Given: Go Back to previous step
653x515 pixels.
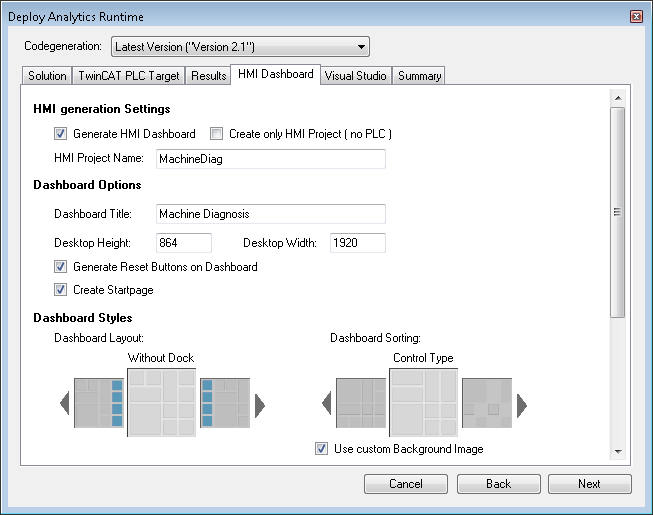Looking at the screenshot, I should click(x=498, y=484).
